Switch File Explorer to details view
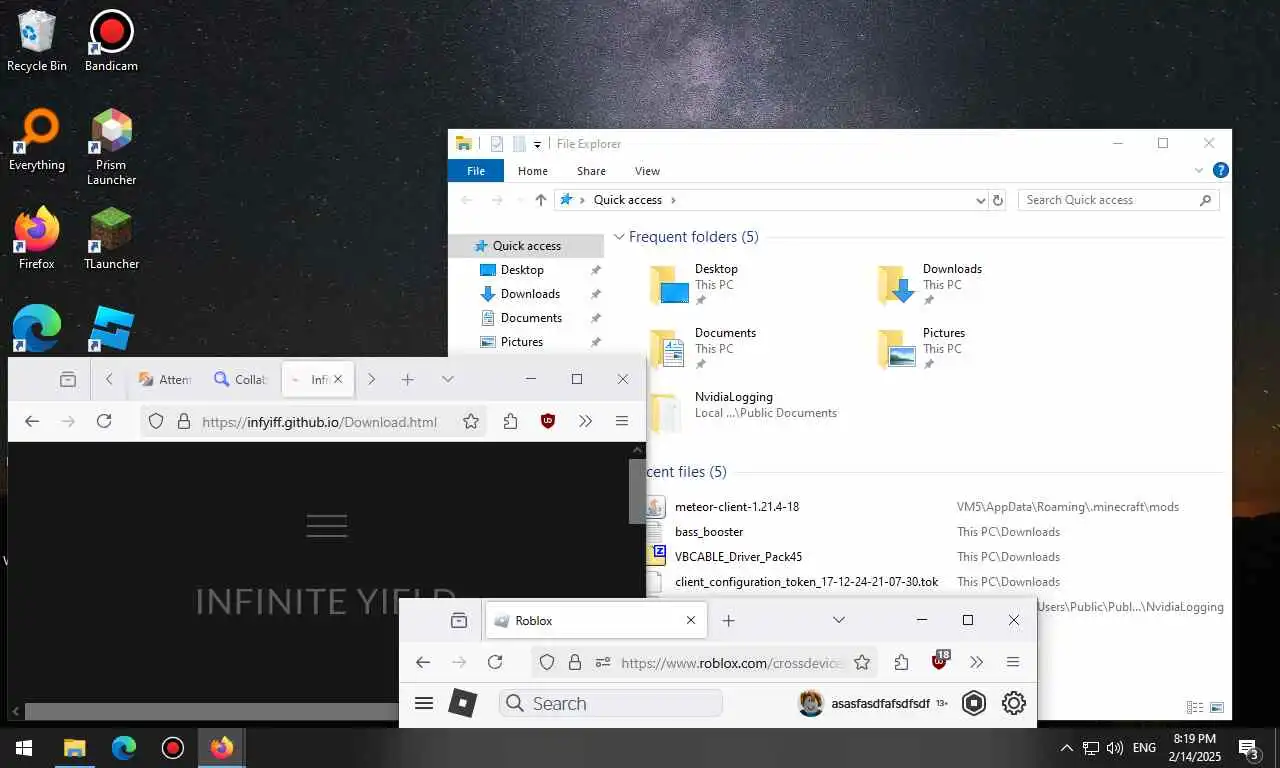The image size is (1280, 768). 1195,707
